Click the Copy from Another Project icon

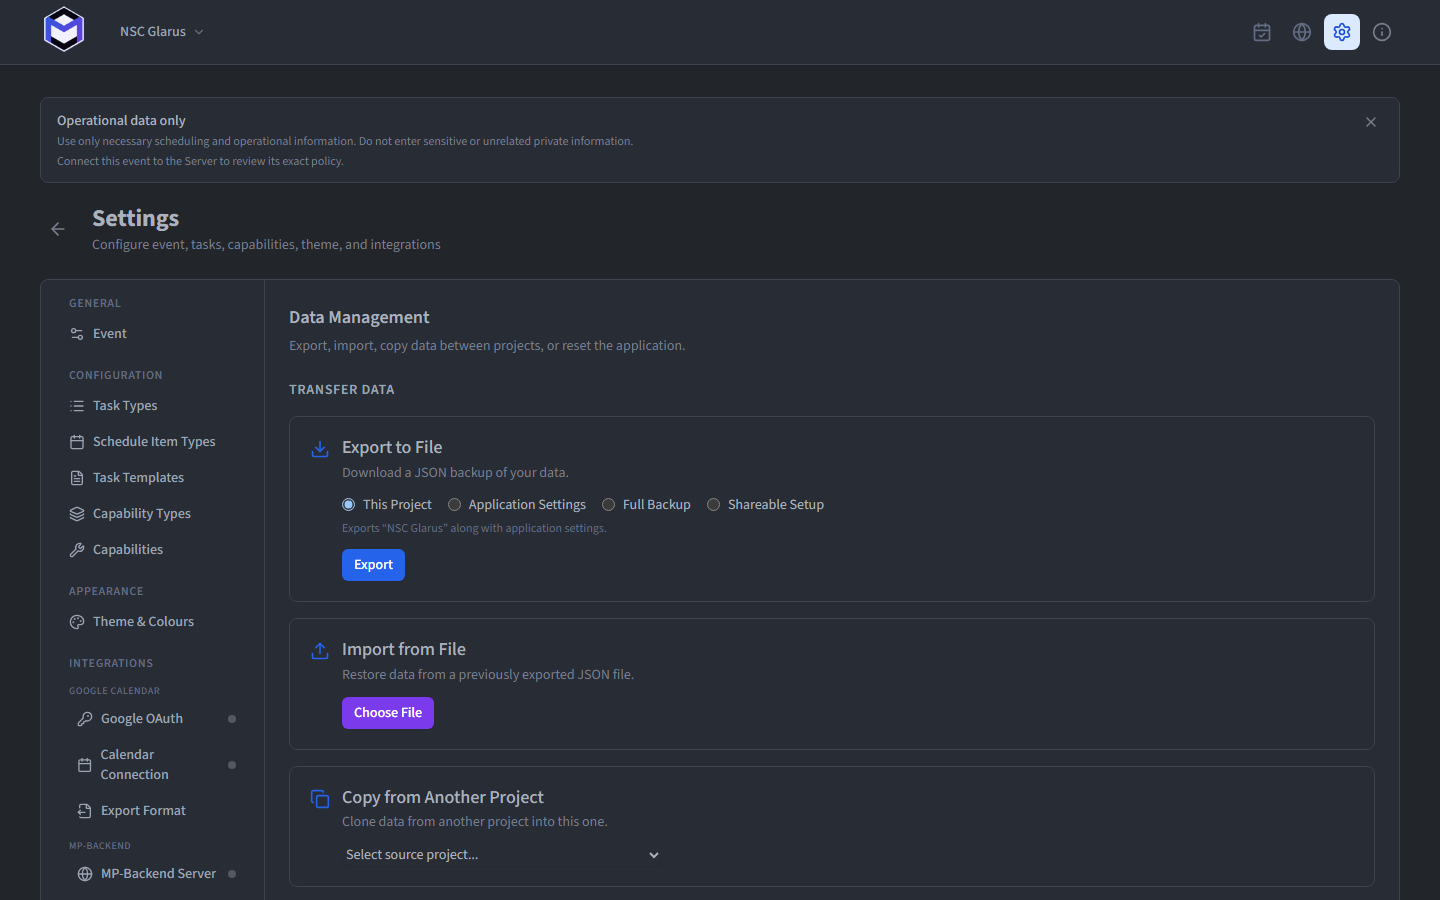pos(320,799)
